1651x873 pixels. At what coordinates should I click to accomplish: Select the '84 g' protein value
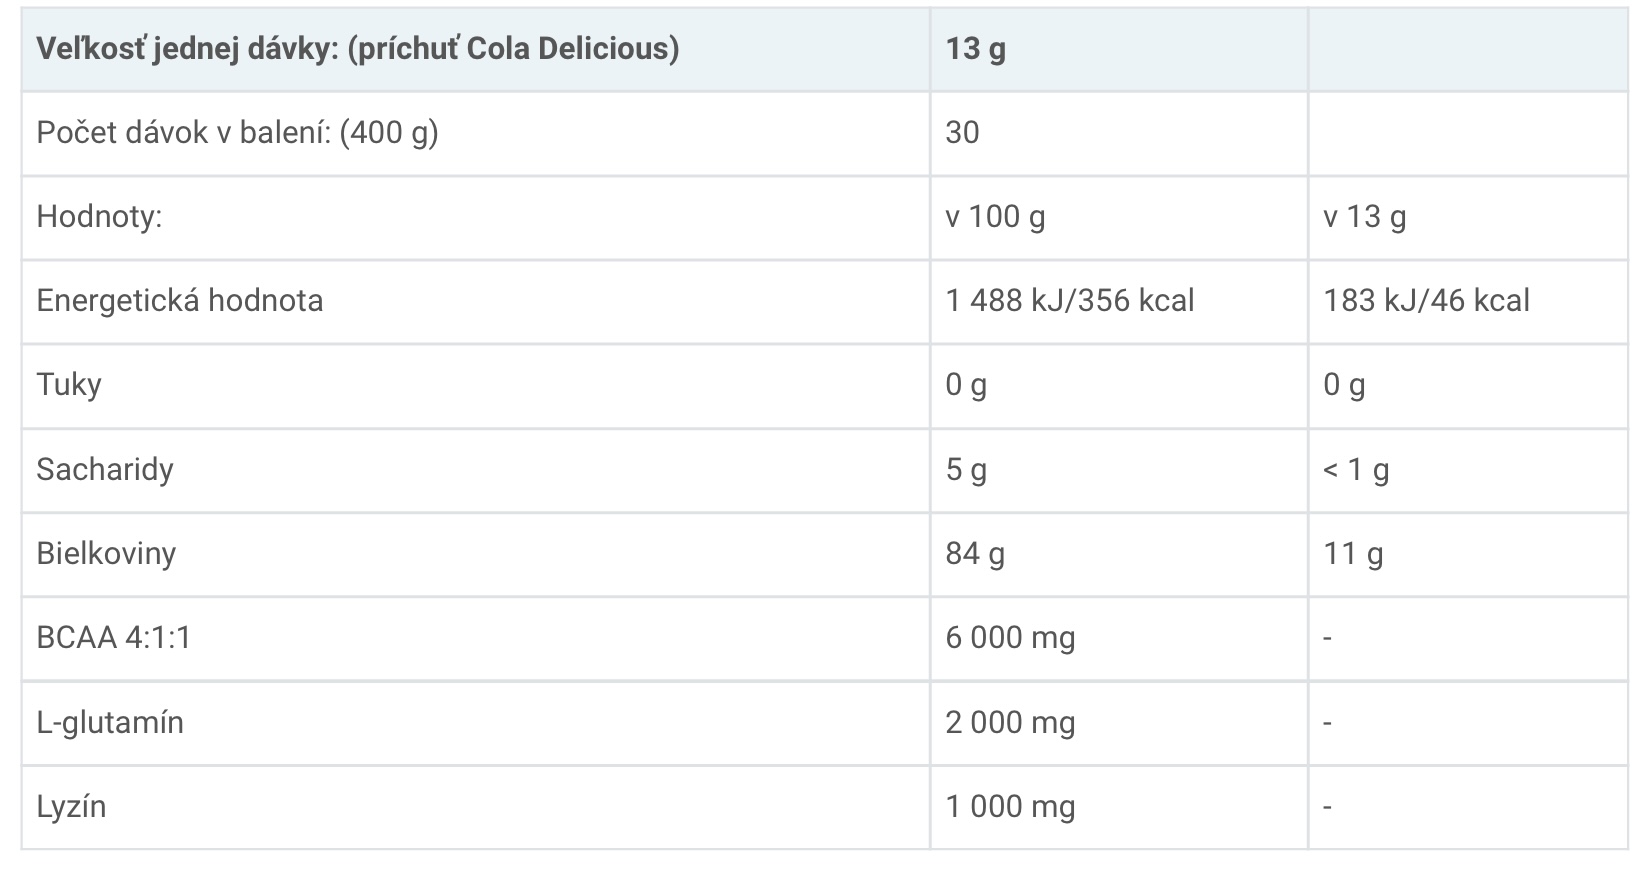(975, 553)
